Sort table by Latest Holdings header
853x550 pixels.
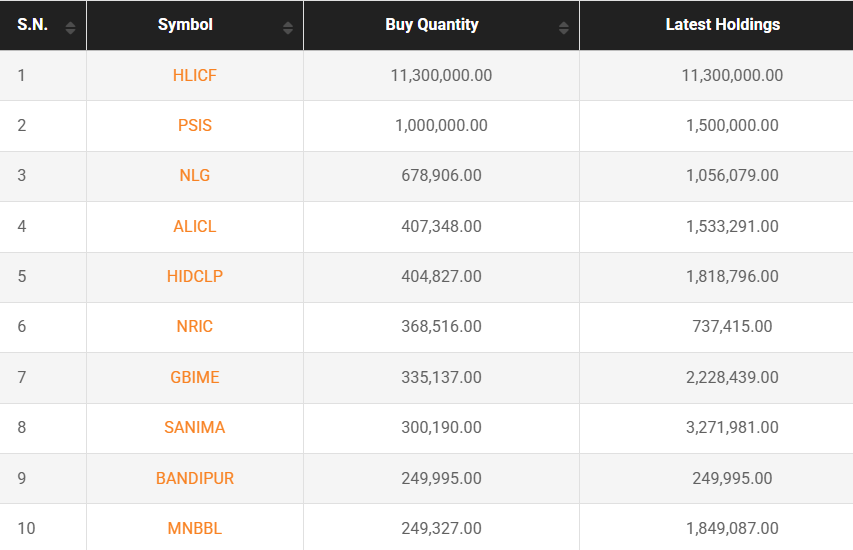[x=722, y=24]
